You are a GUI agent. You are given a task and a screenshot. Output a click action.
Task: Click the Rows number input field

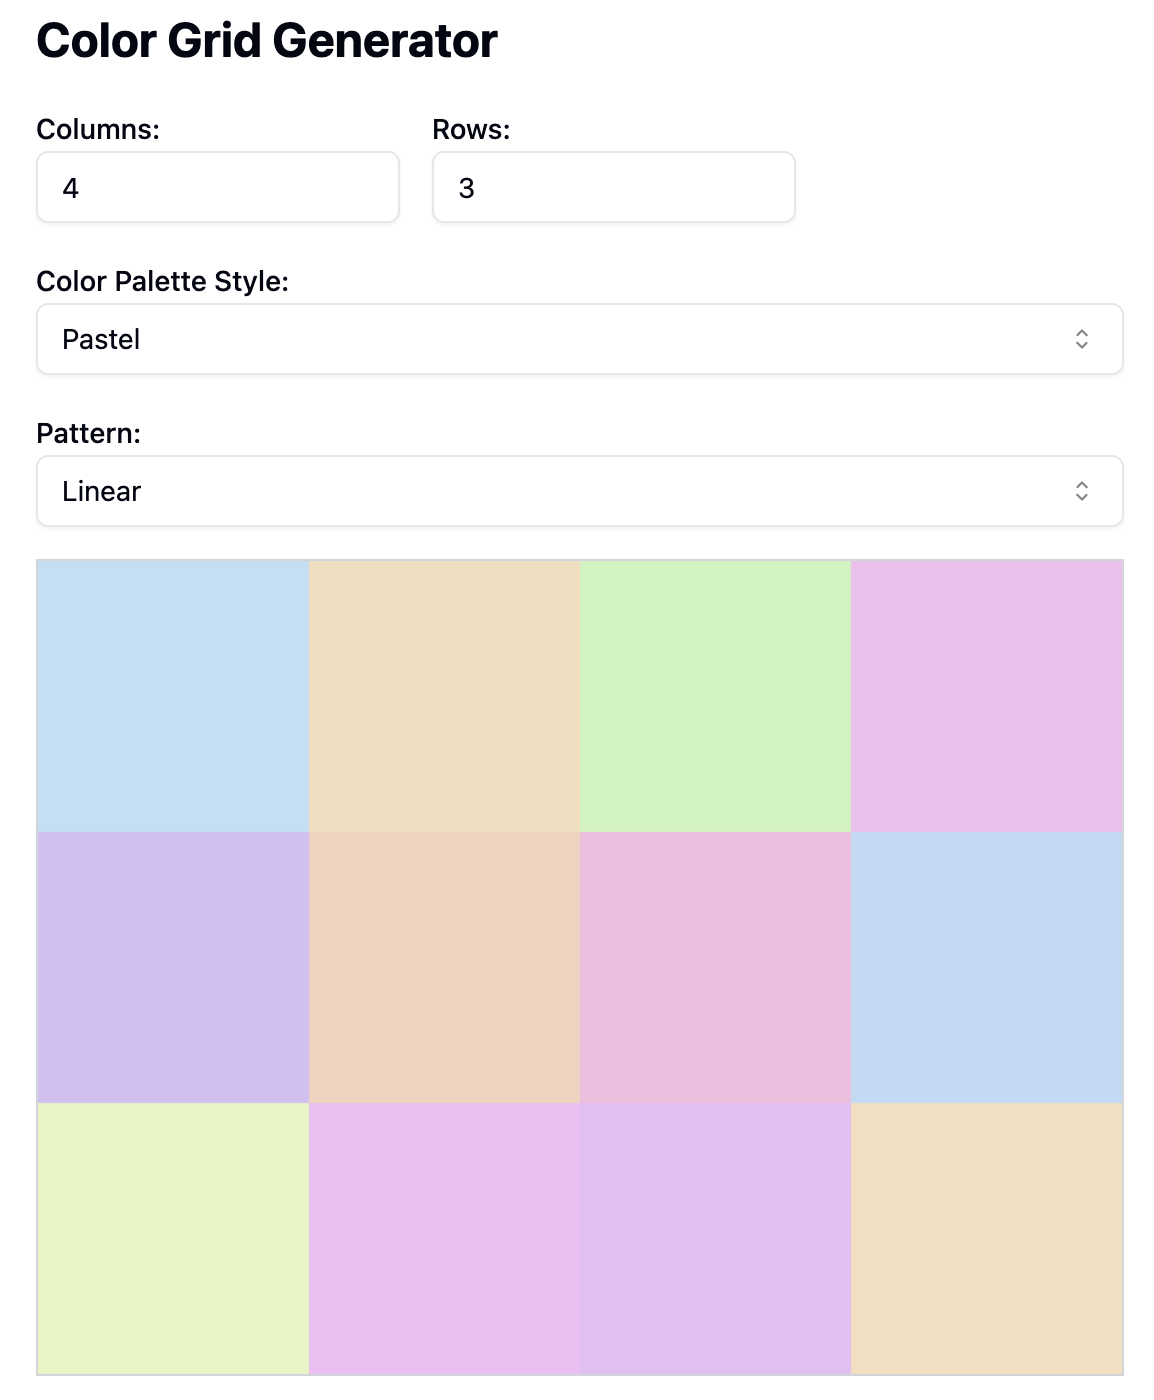point(613,188)
